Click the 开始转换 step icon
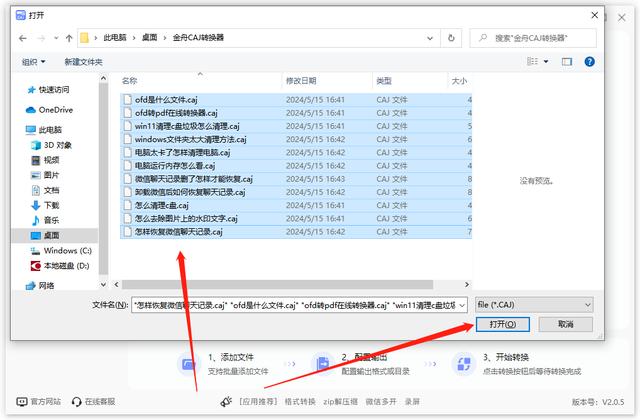The height and width of the screenshot is (420, 640). pos(464,364)
